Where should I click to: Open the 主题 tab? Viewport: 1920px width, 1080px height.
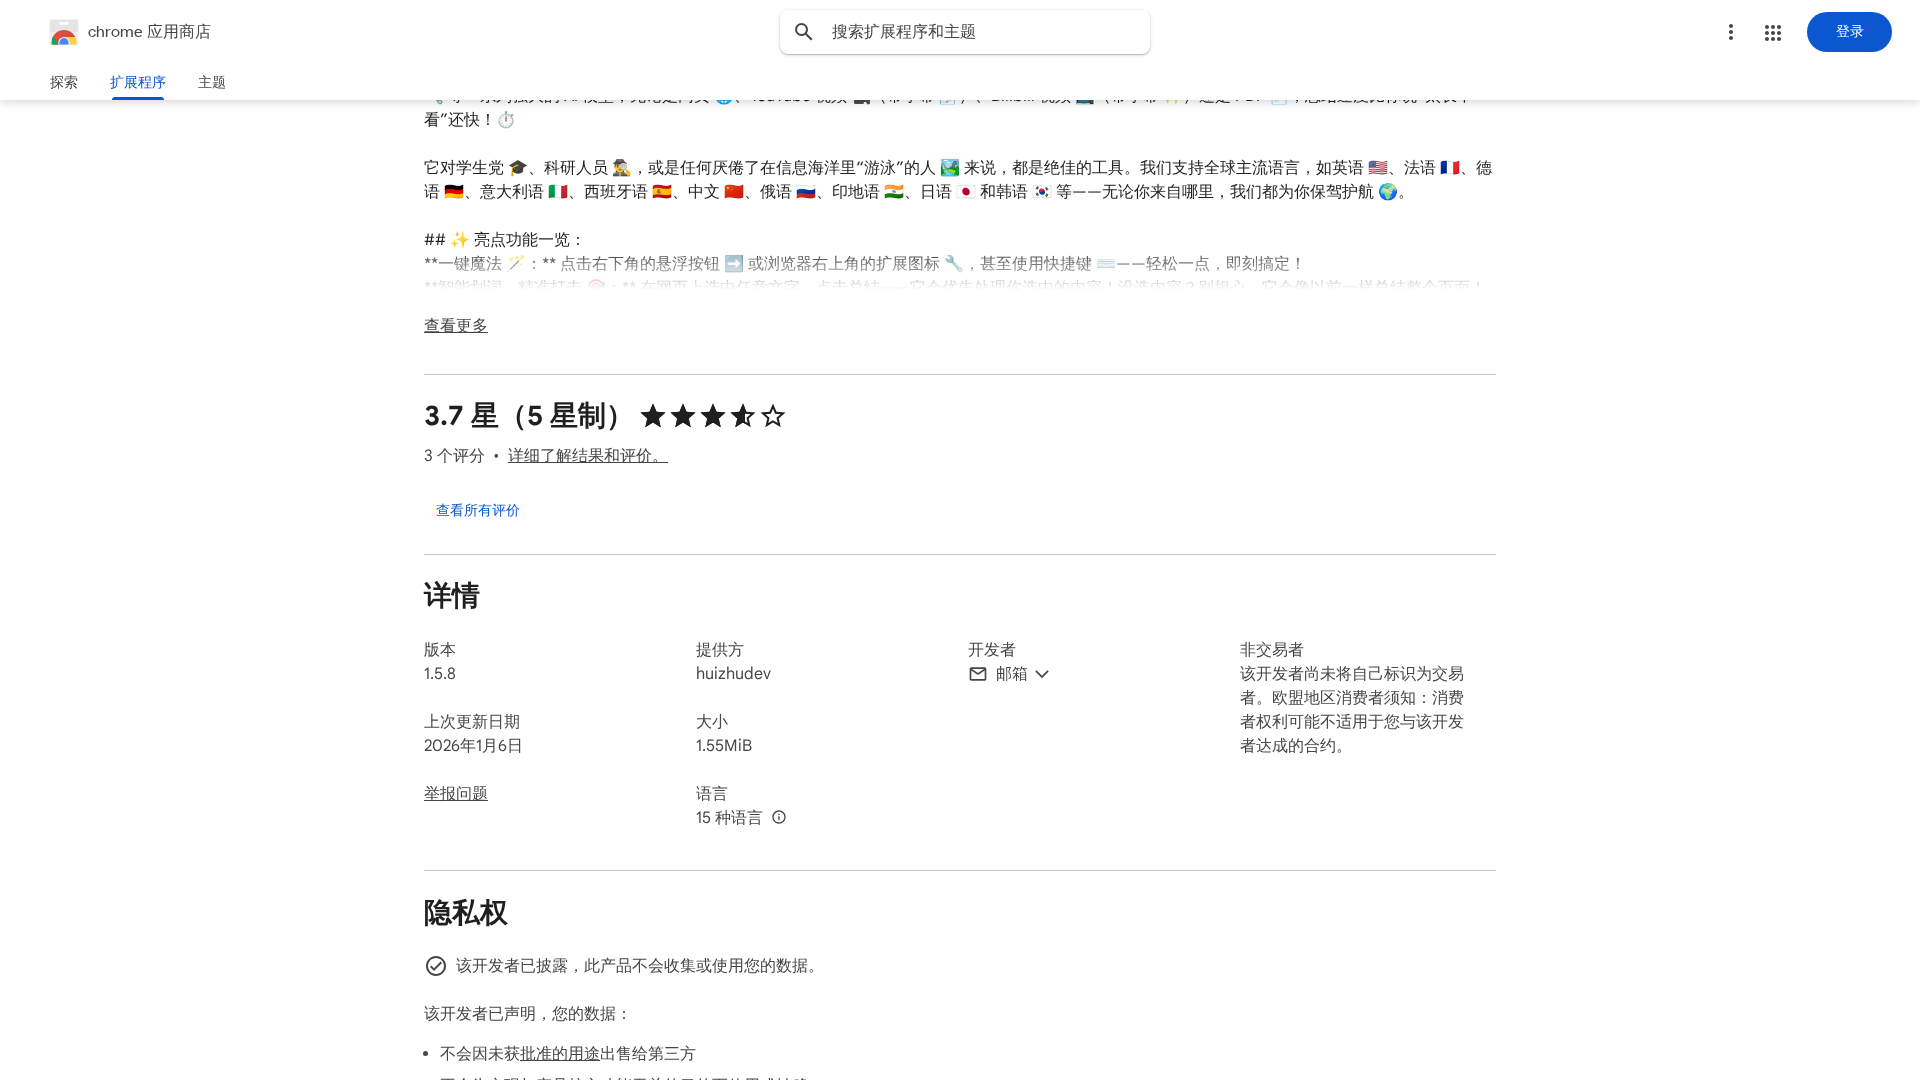(212, 82)
